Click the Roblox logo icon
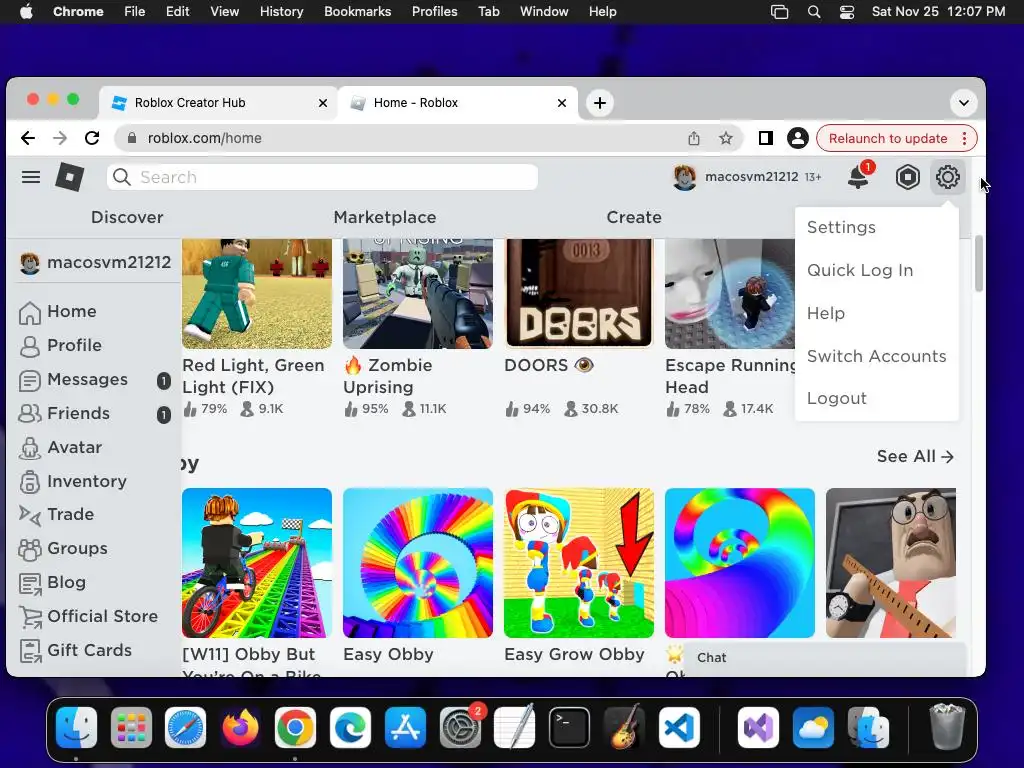The height and width of the screenshot is (768, 1024). pos(70,177)
